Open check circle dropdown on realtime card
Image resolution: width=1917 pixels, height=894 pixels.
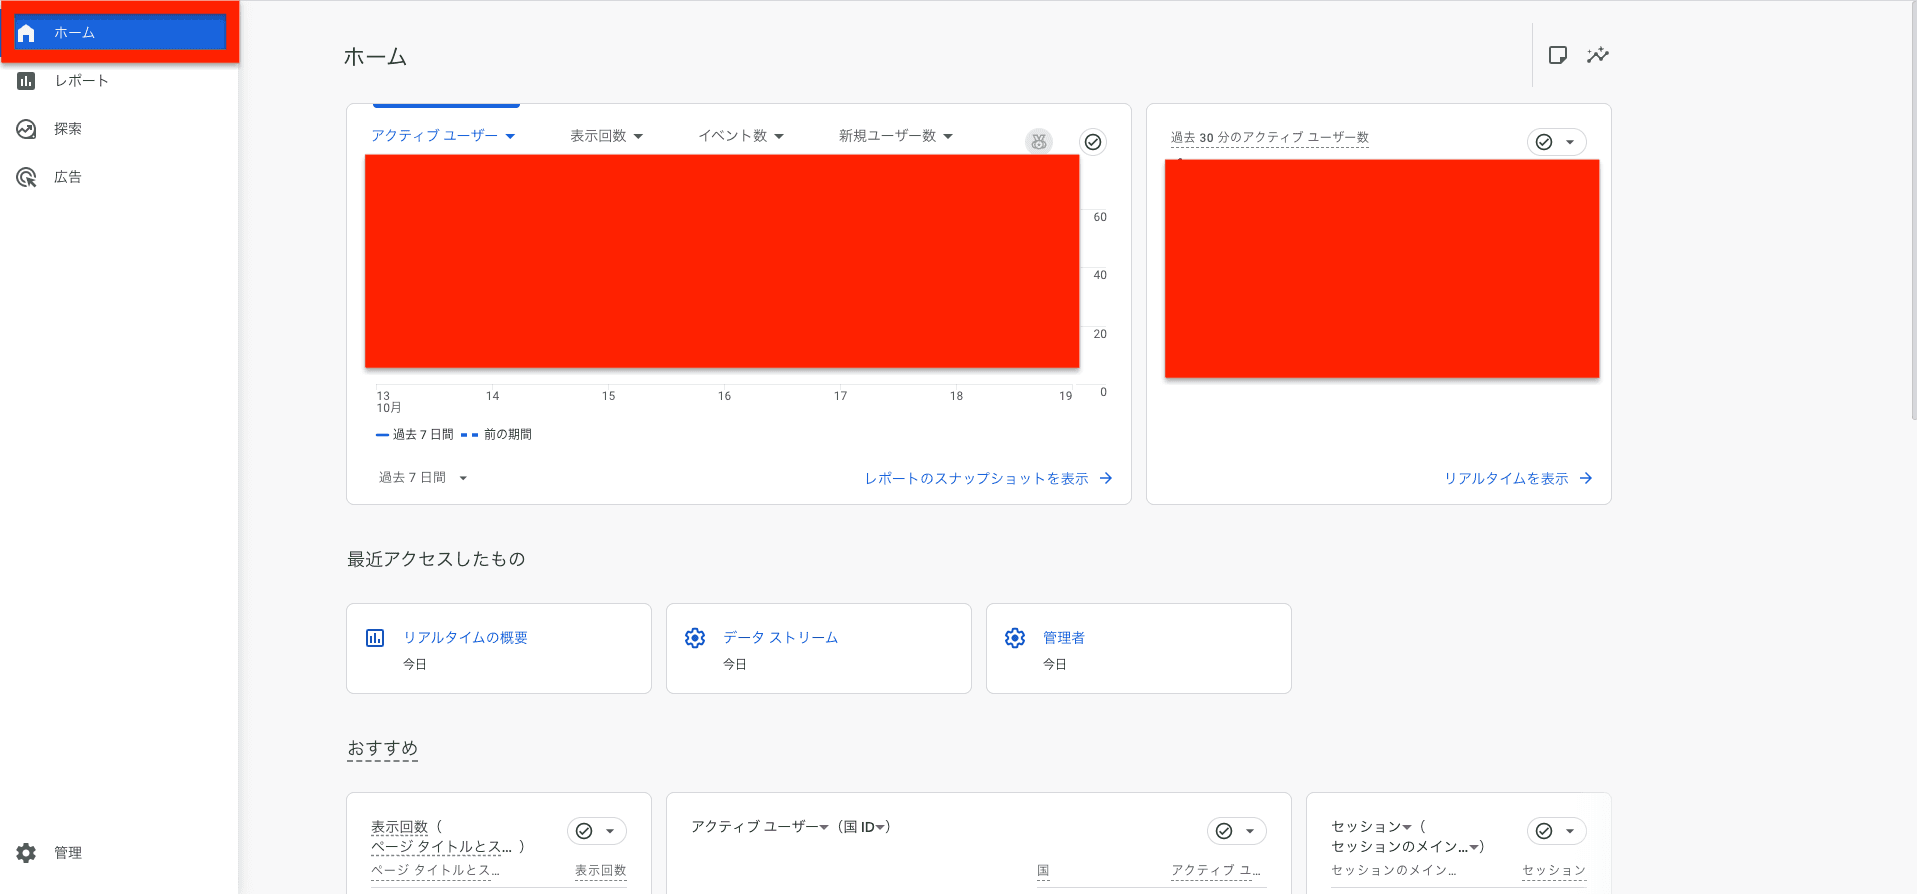coord(1556,142)
